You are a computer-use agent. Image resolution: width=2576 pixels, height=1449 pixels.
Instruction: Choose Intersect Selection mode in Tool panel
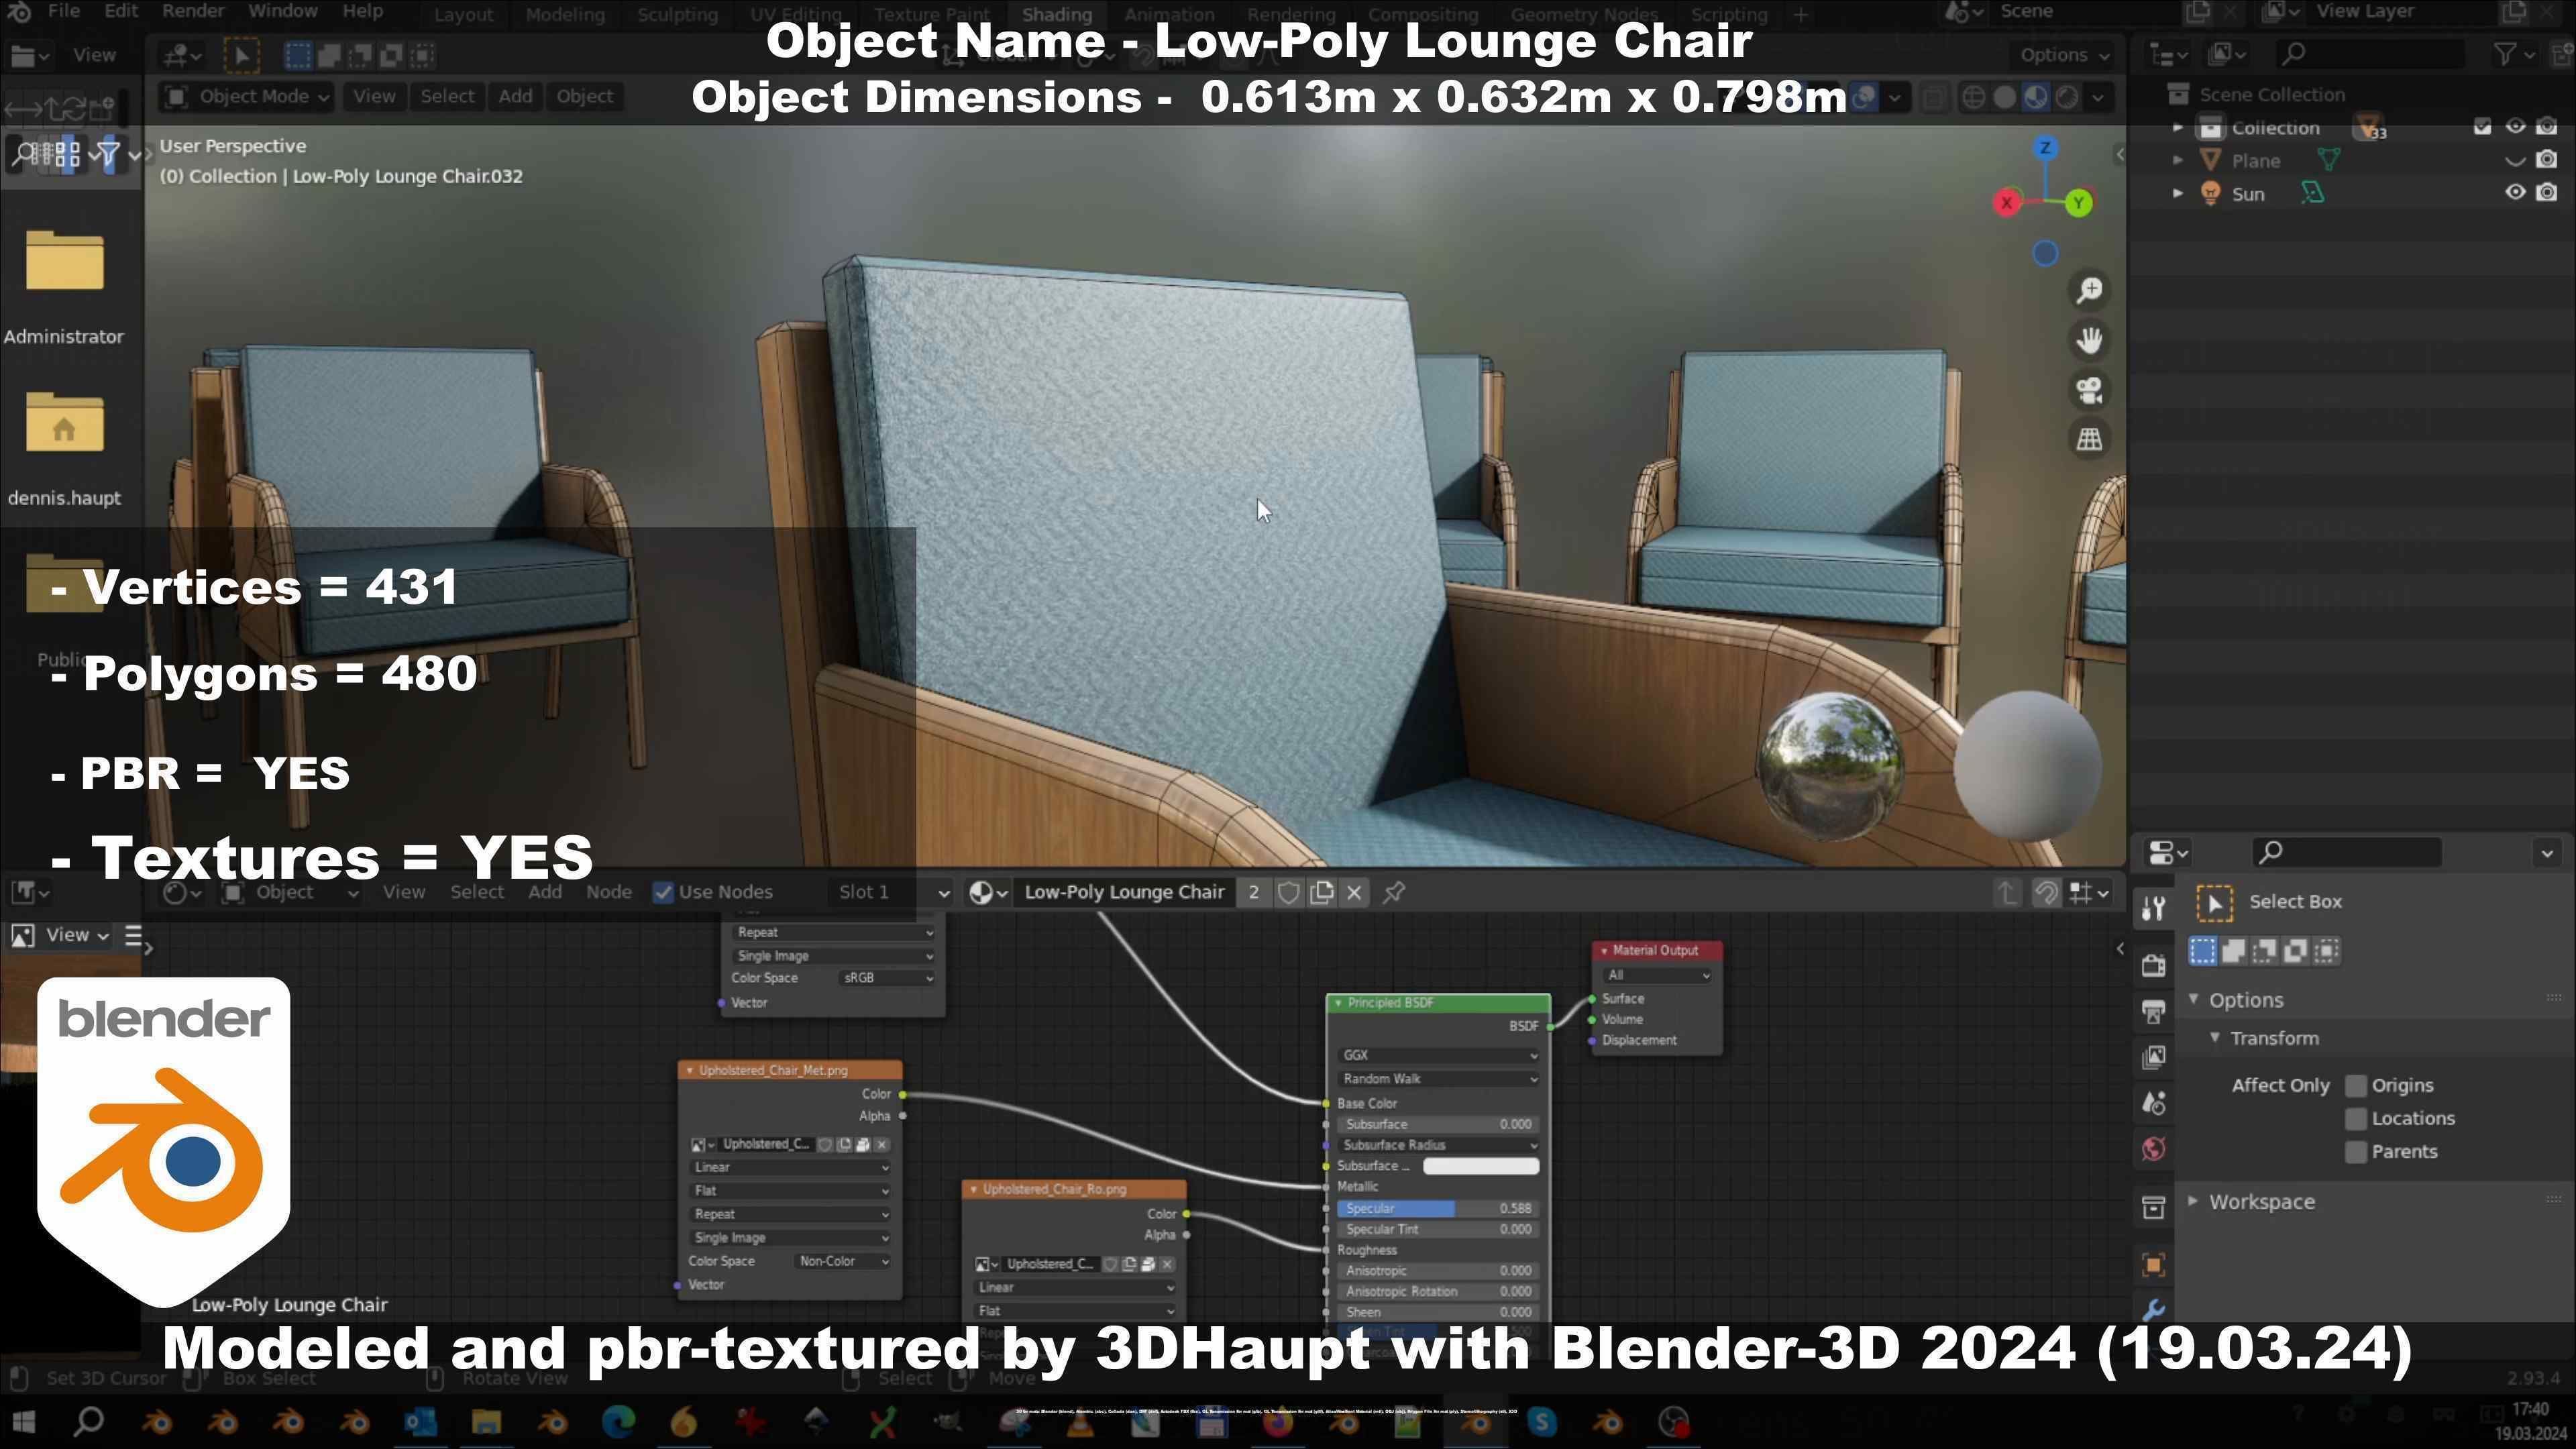2327,951
